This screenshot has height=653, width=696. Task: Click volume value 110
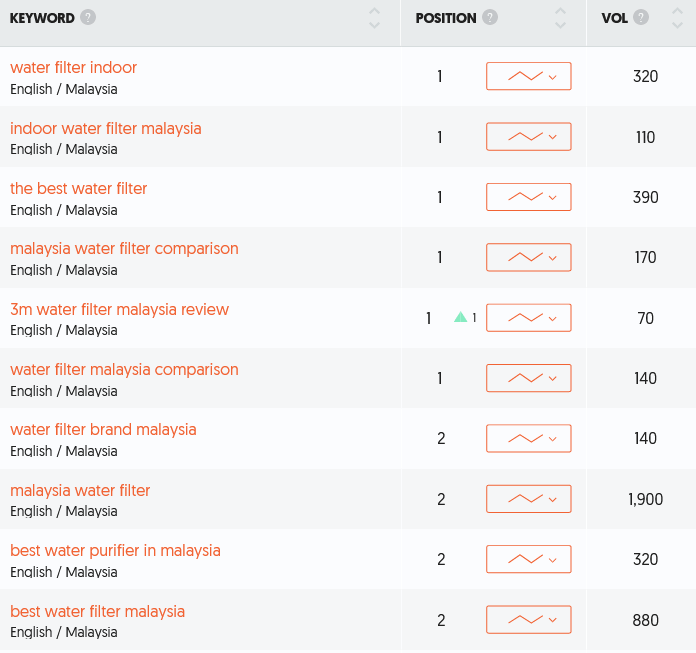click(645, 137)
